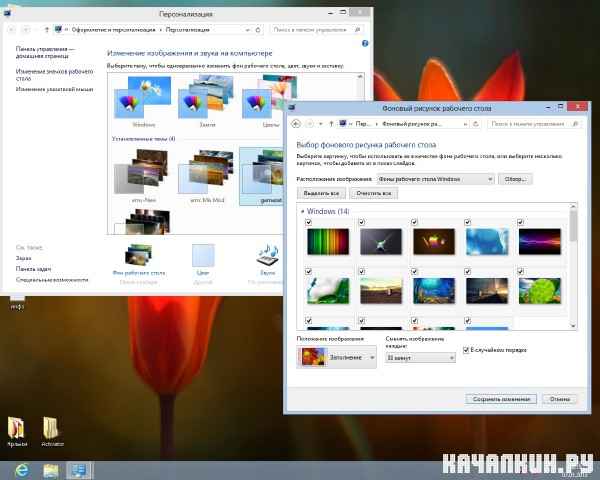Open the Фоновый рисунок window title bar system icon

292,108
